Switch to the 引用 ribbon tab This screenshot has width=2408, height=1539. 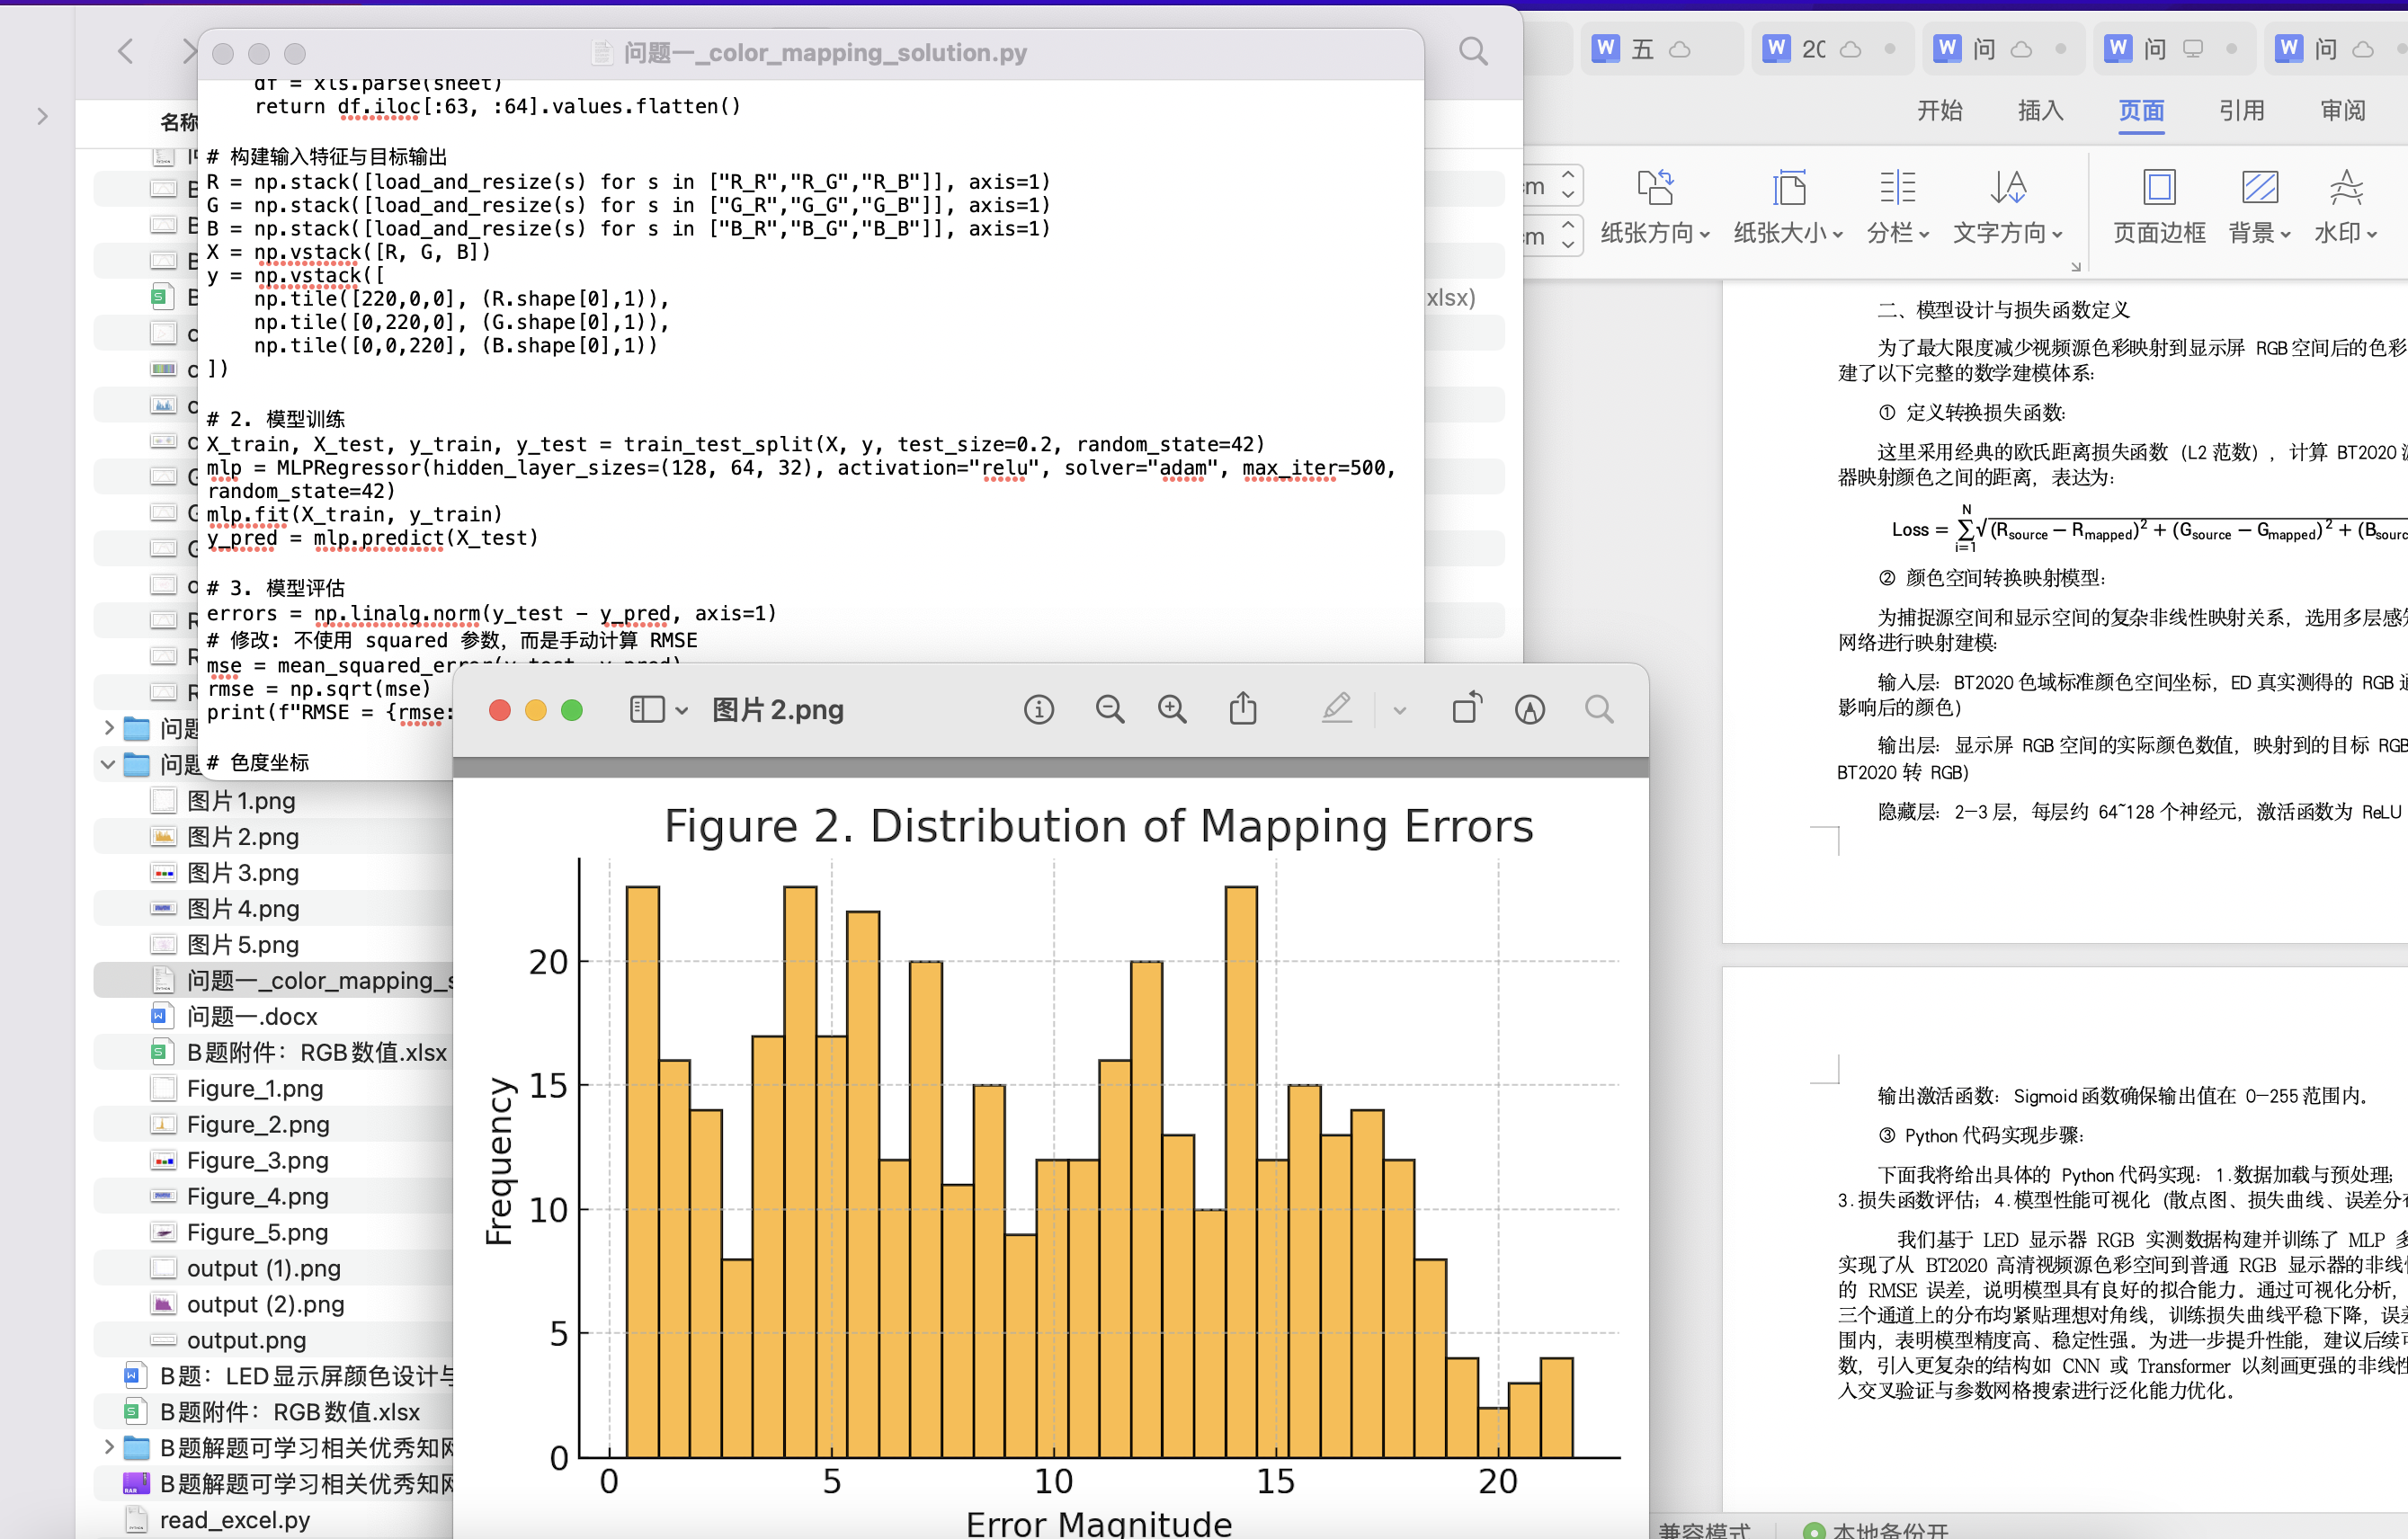(x=2241, y=110)
